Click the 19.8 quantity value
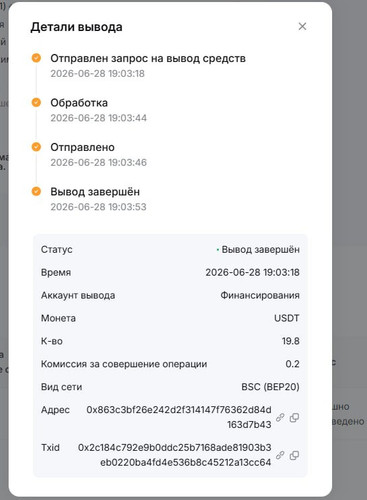The height and width of the screenshot is (500, 367). [x=291, y=341]
